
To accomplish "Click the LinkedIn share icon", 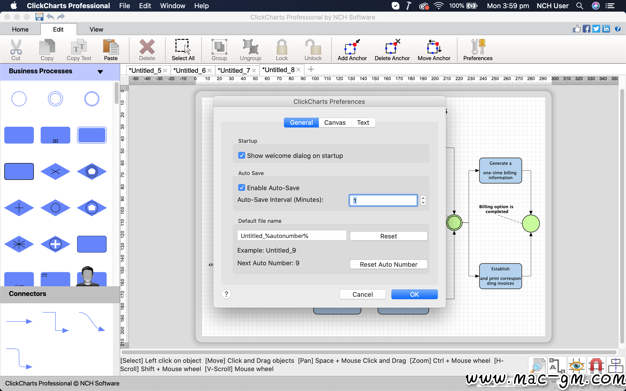I will click(606, 29).
